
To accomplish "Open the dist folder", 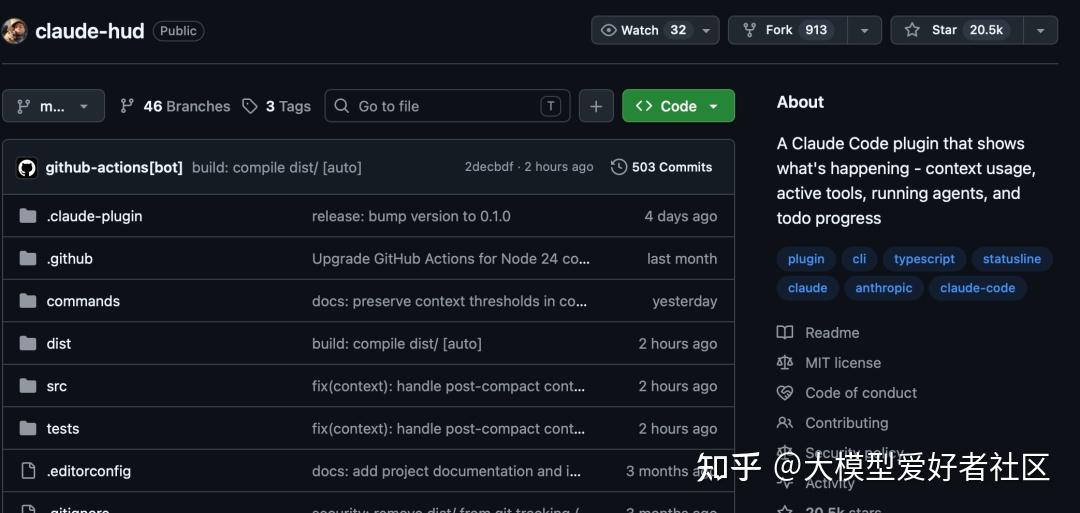I will coord(59,344).
